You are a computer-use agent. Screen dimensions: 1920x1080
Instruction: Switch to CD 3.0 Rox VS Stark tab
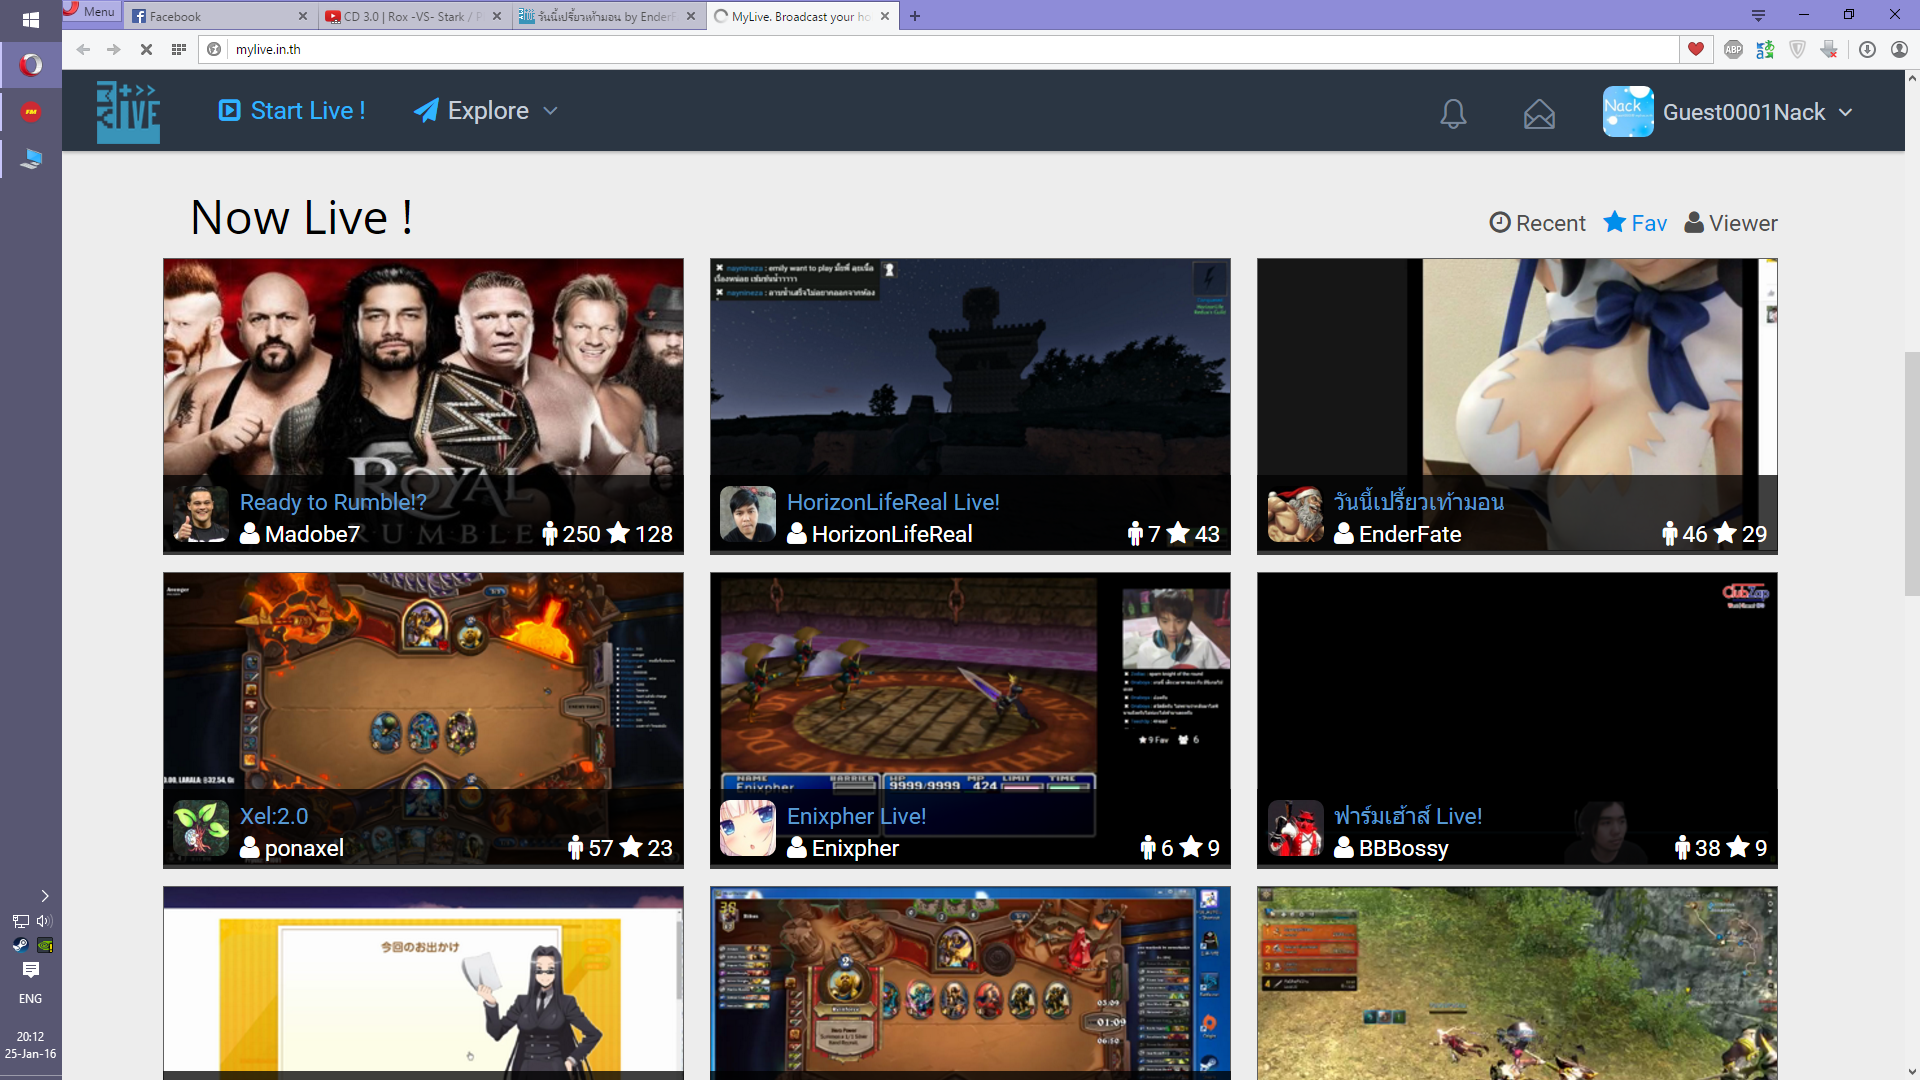click(405, 16)
